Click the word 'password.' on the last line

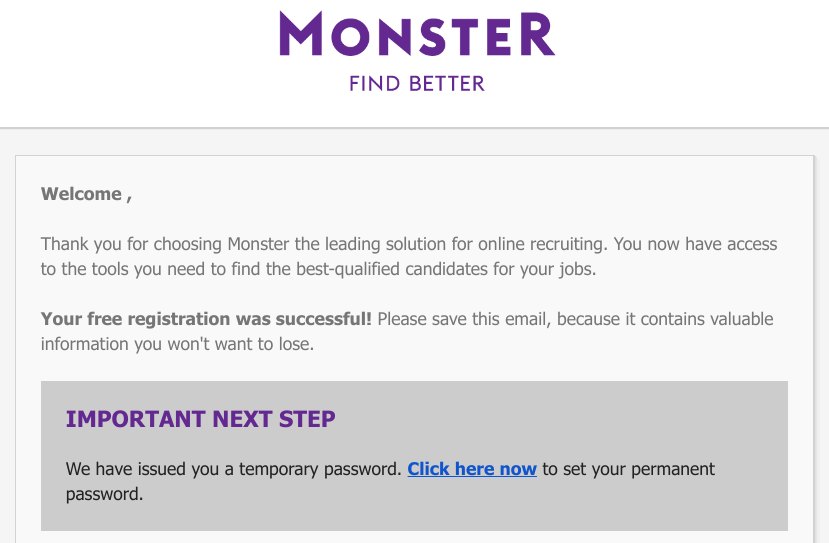(x=105, y=494)
